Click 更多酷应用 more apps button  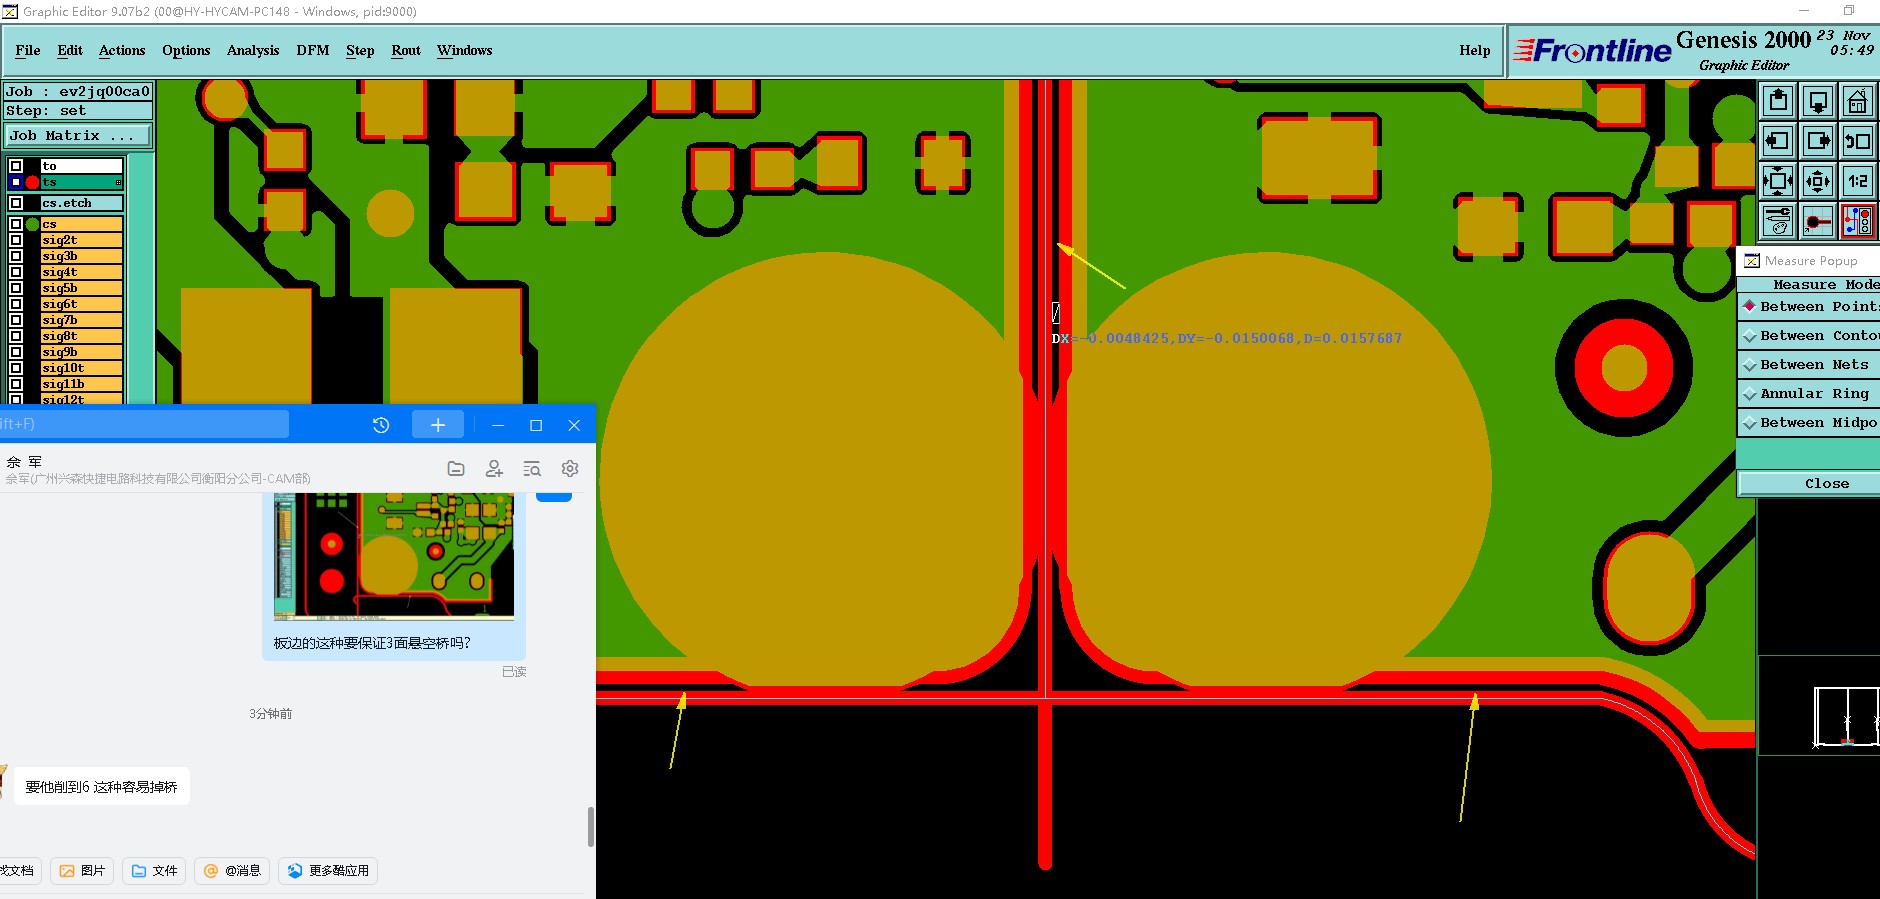328,871
